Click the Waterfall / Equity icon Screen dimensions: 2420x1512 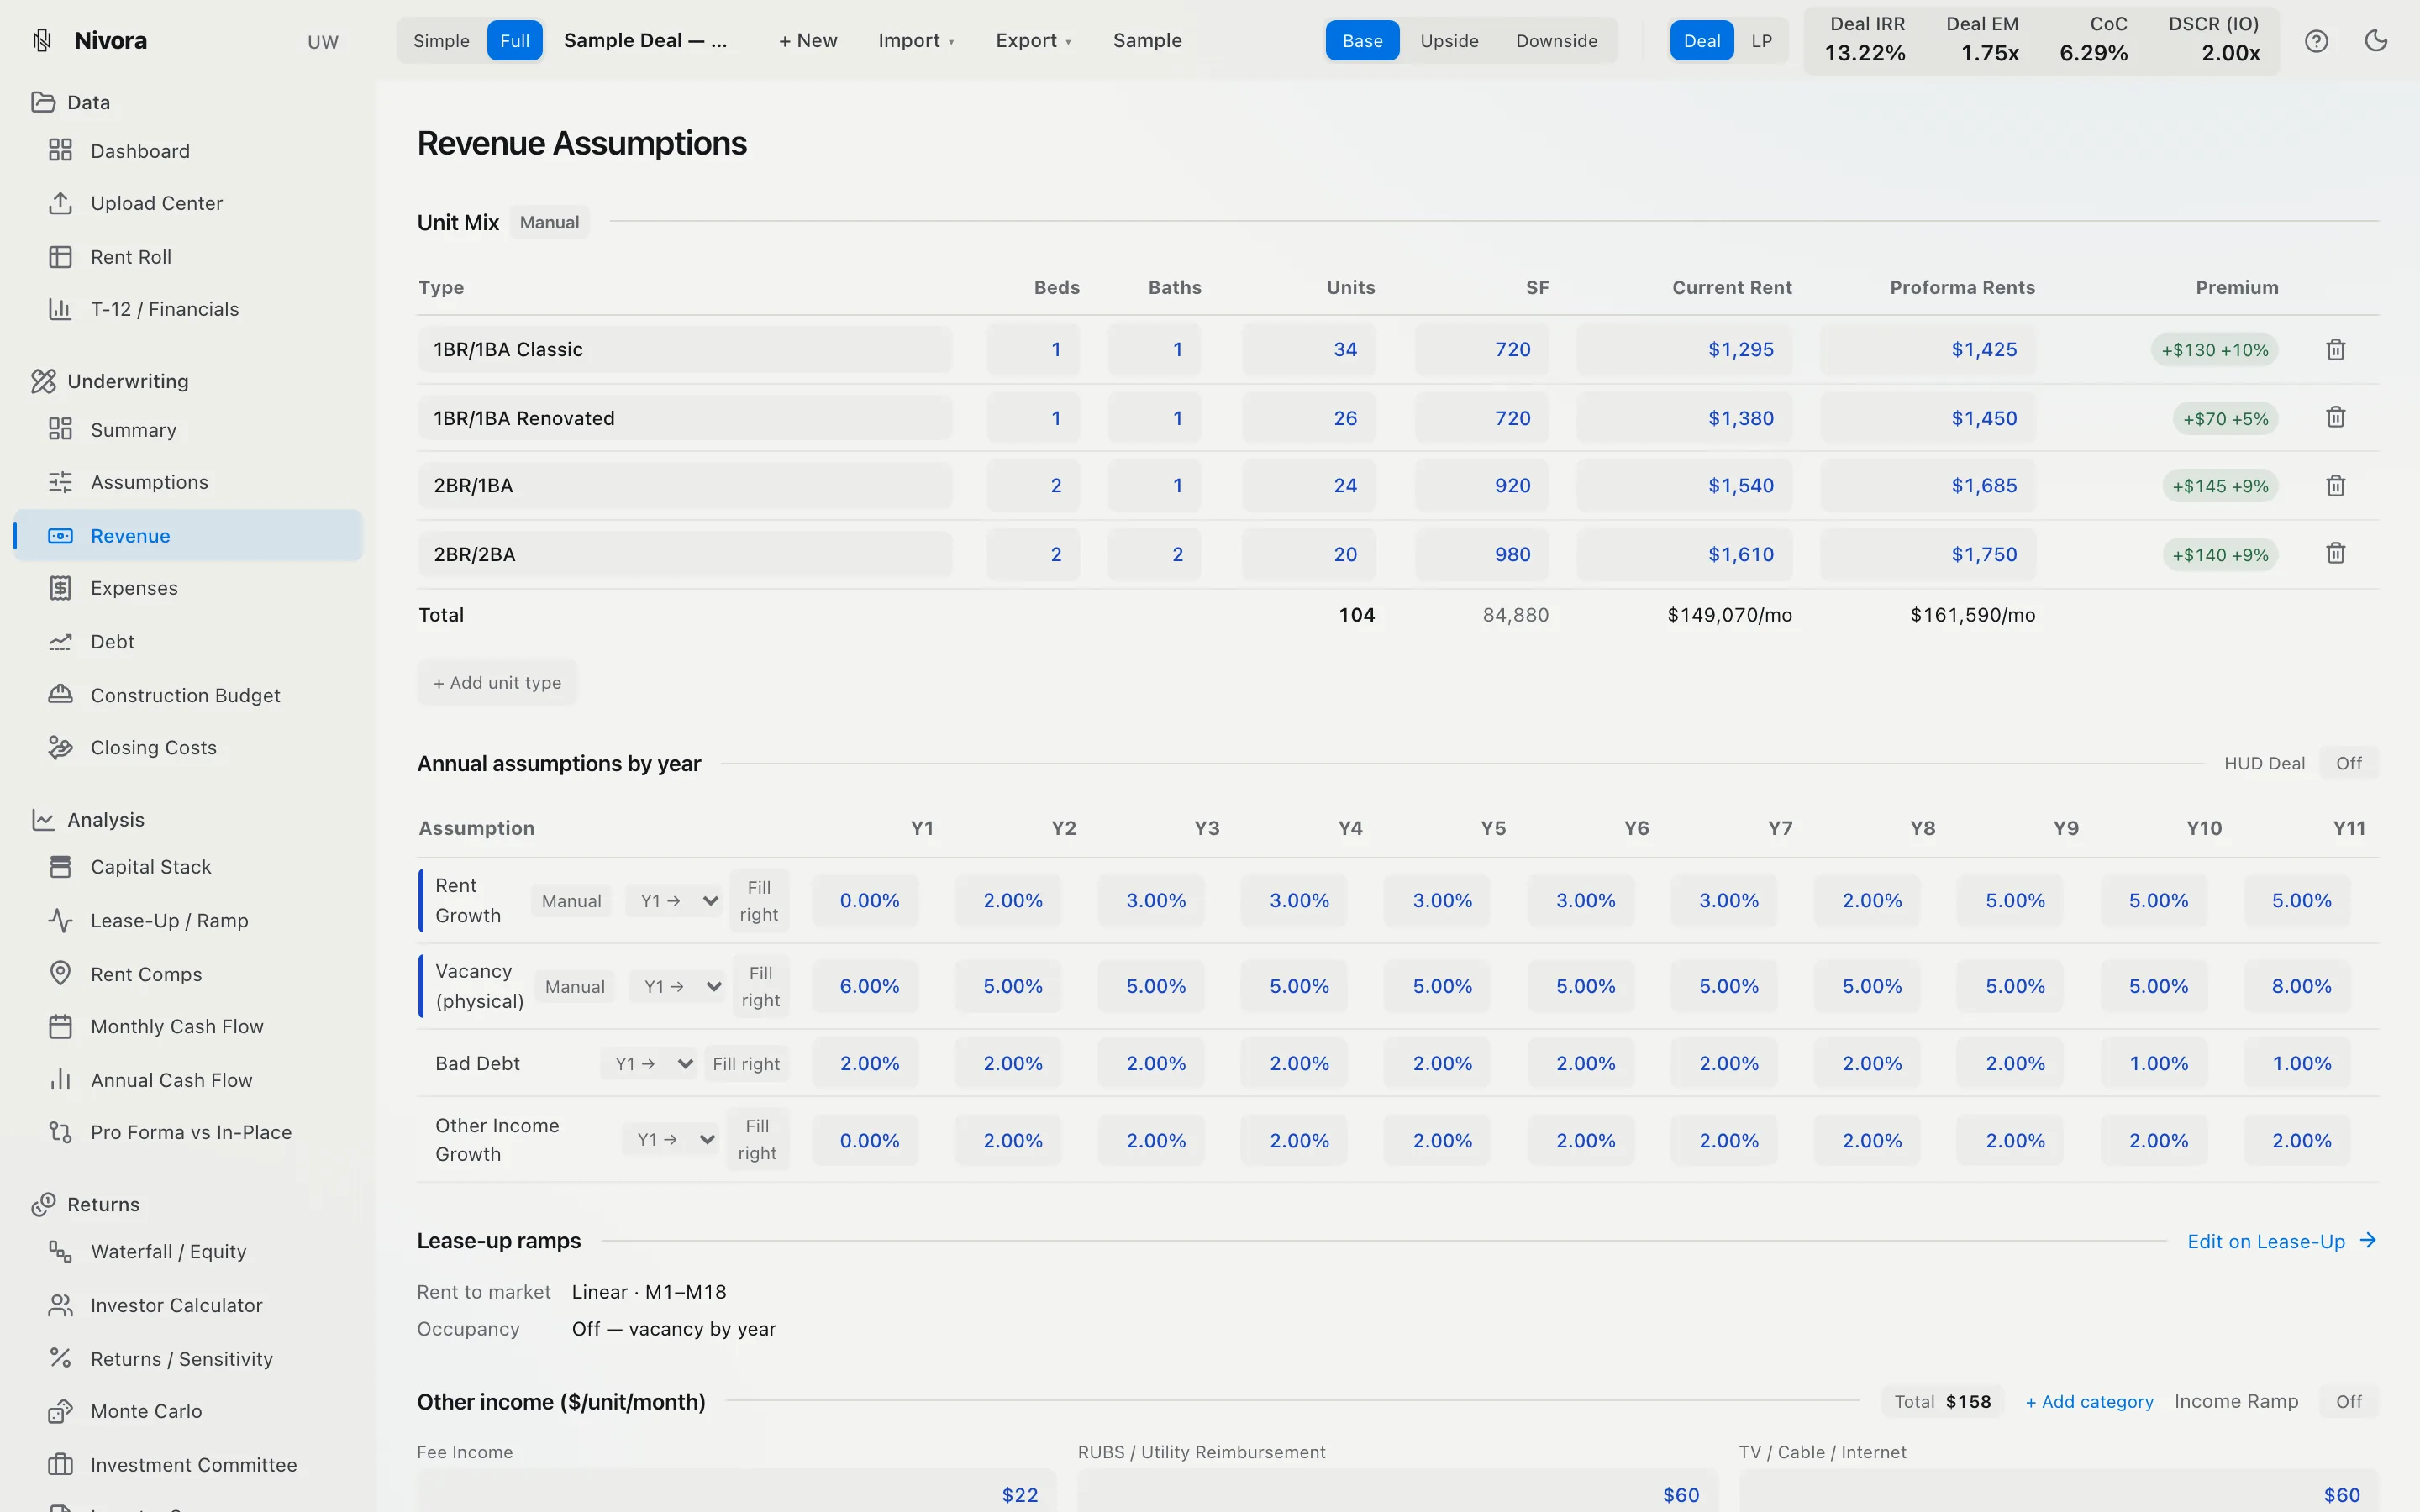coord(60,1251)
